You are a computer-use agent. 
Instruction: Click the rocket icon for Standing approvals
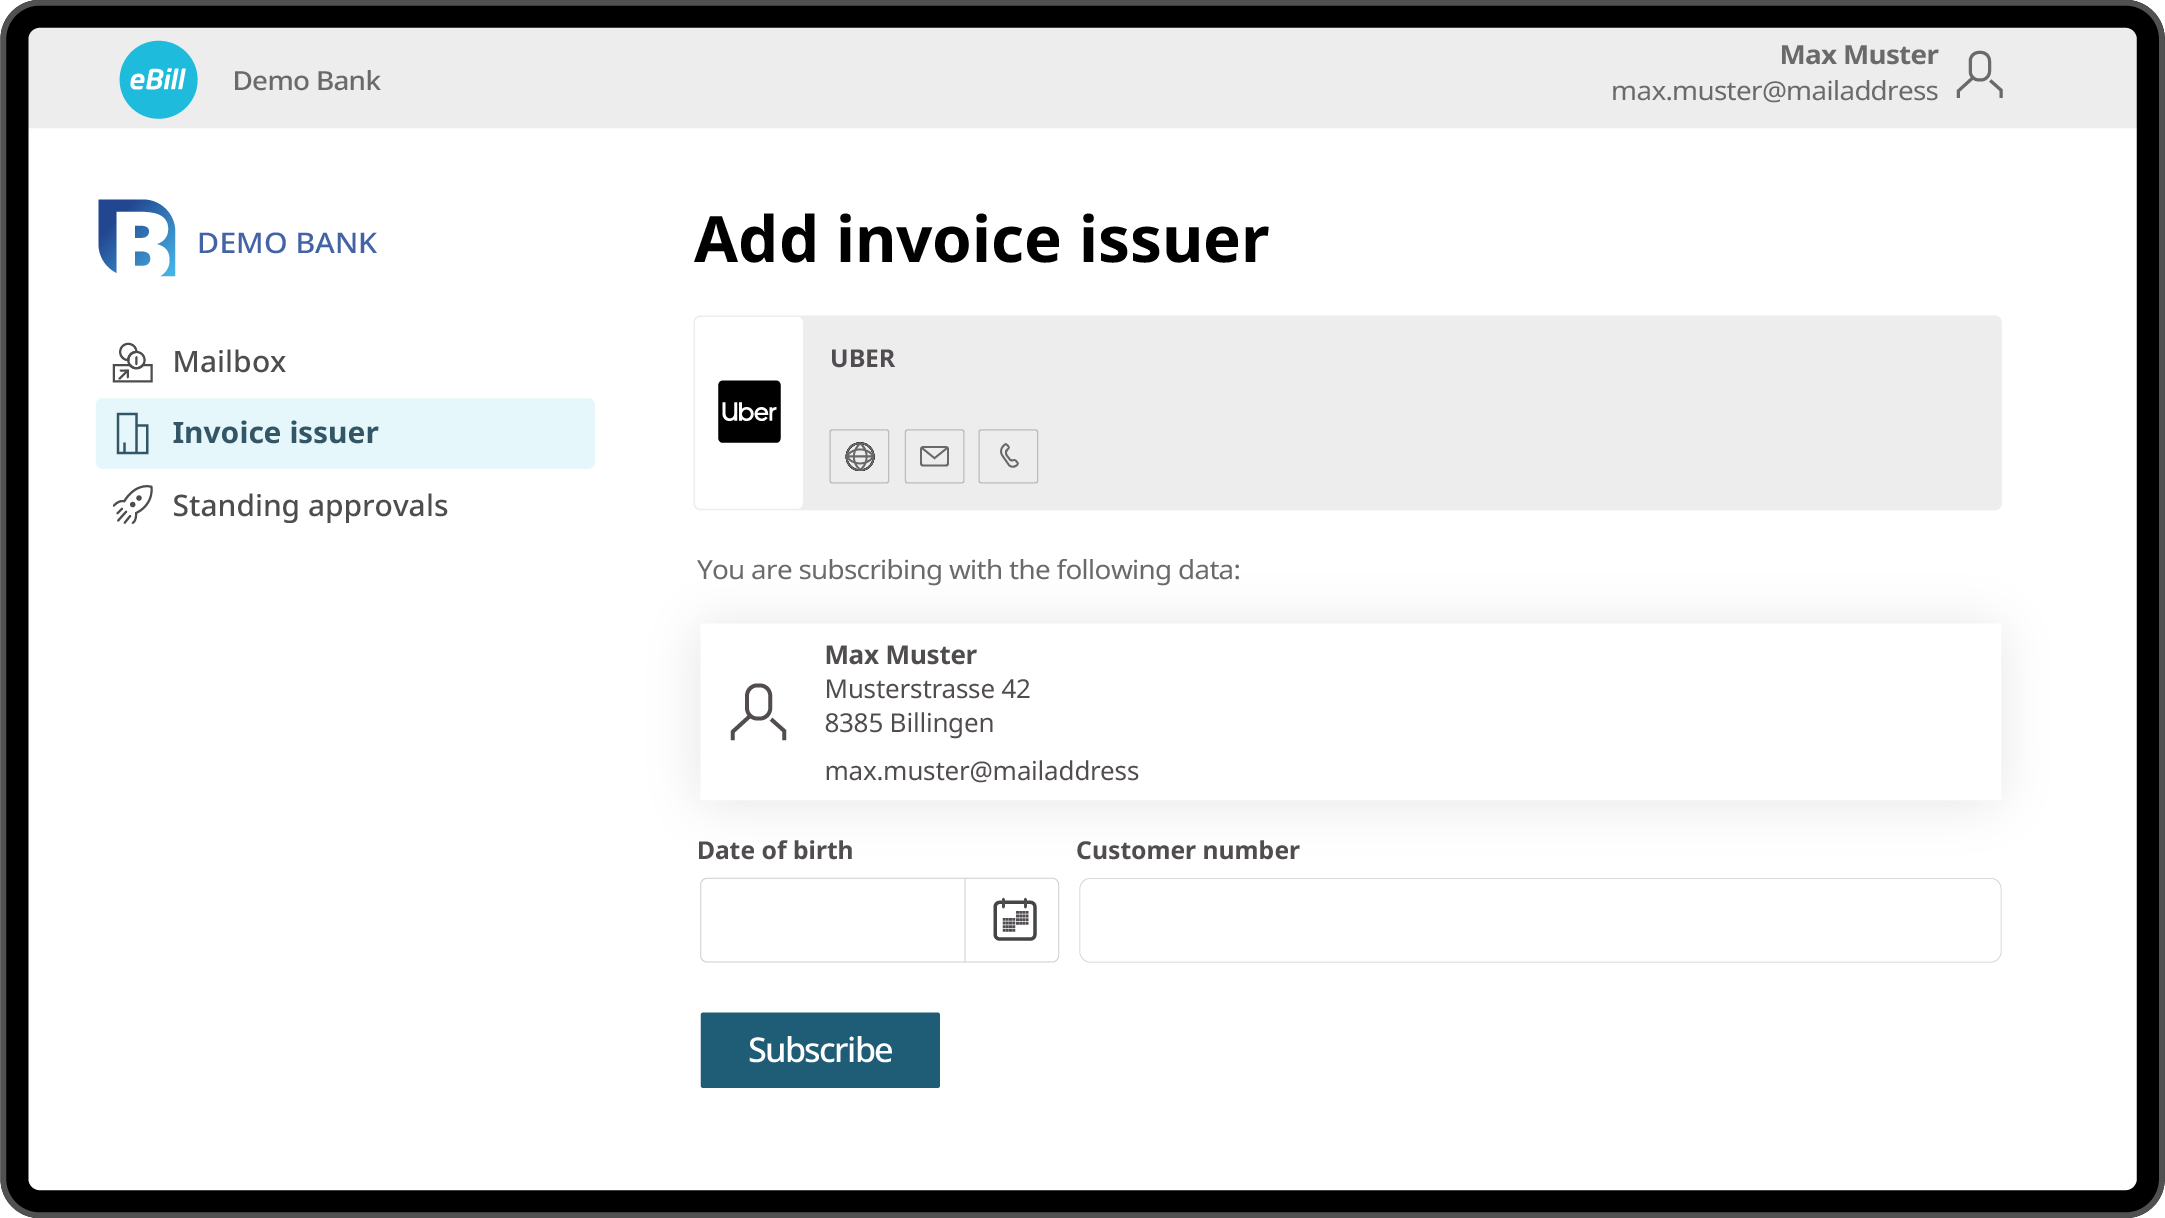(132, 505)
